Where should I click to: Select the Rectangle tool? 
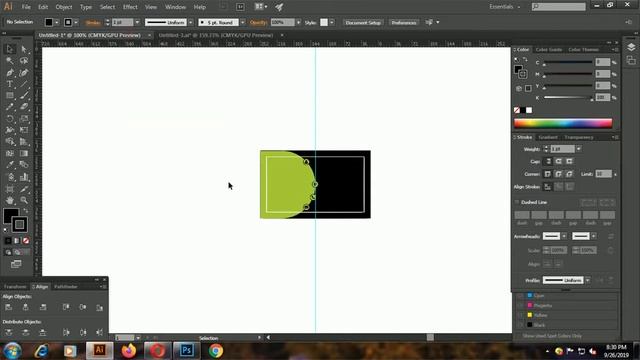(10, 96)
